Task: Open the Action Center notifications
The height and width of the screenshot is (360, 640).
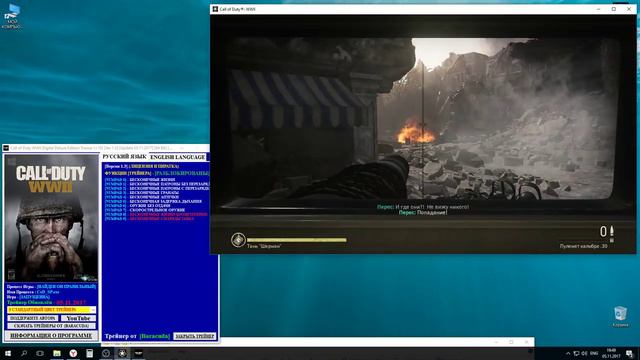Action: click(x=630, y=353)
